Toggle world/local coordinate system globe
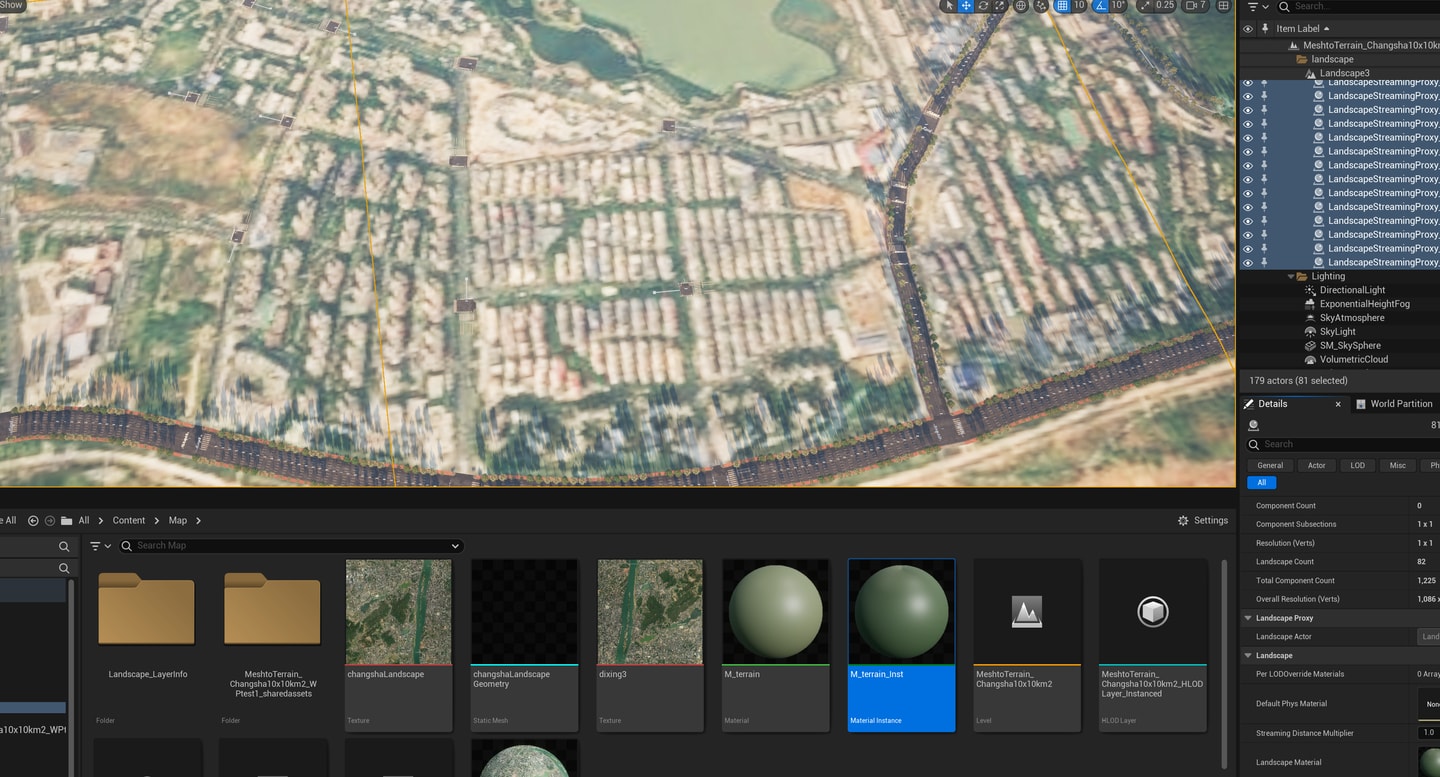The height and width of the screenshot is (777, 1440). [x=1021, y=5]
